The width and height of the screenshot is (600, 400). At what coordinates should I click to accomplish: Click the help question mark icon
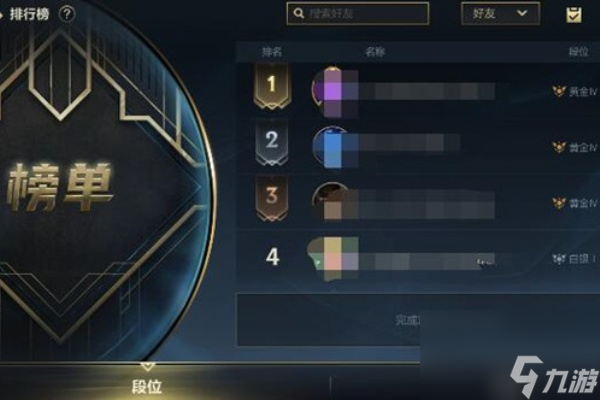pos(67,14)
